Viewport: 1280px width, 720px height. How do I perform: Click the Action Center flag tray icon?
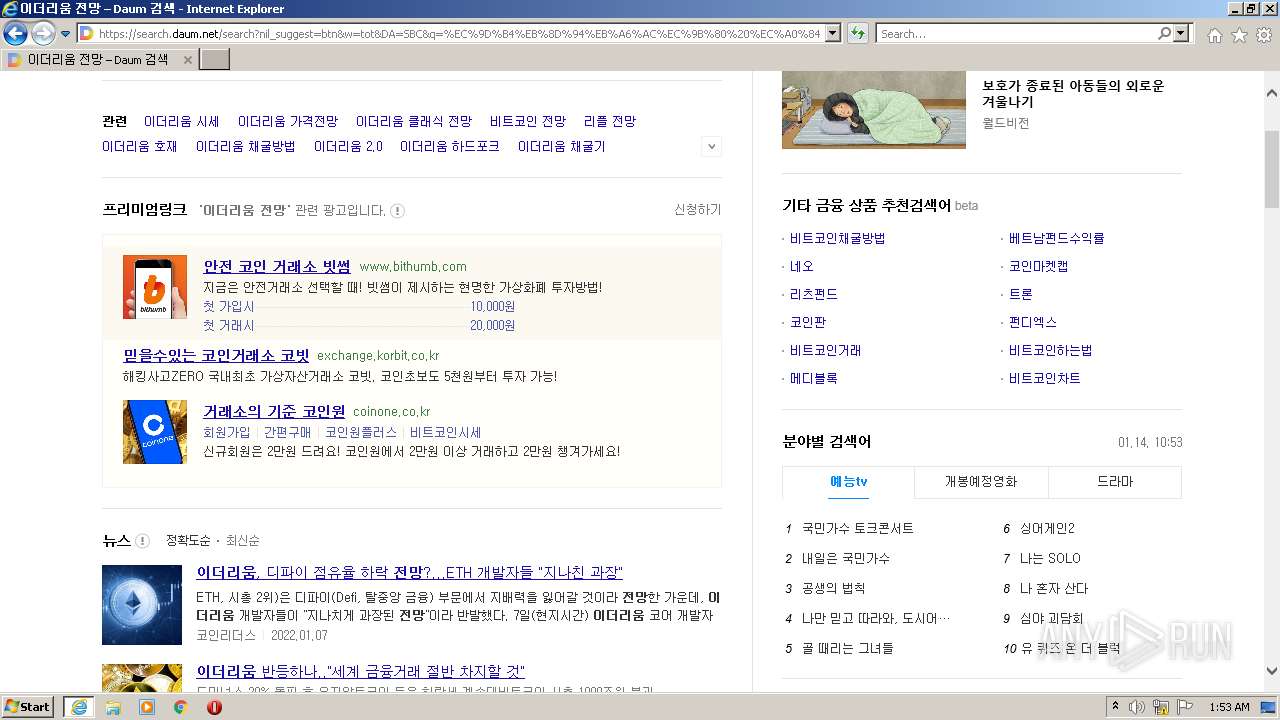click(x=1186, y=707)
